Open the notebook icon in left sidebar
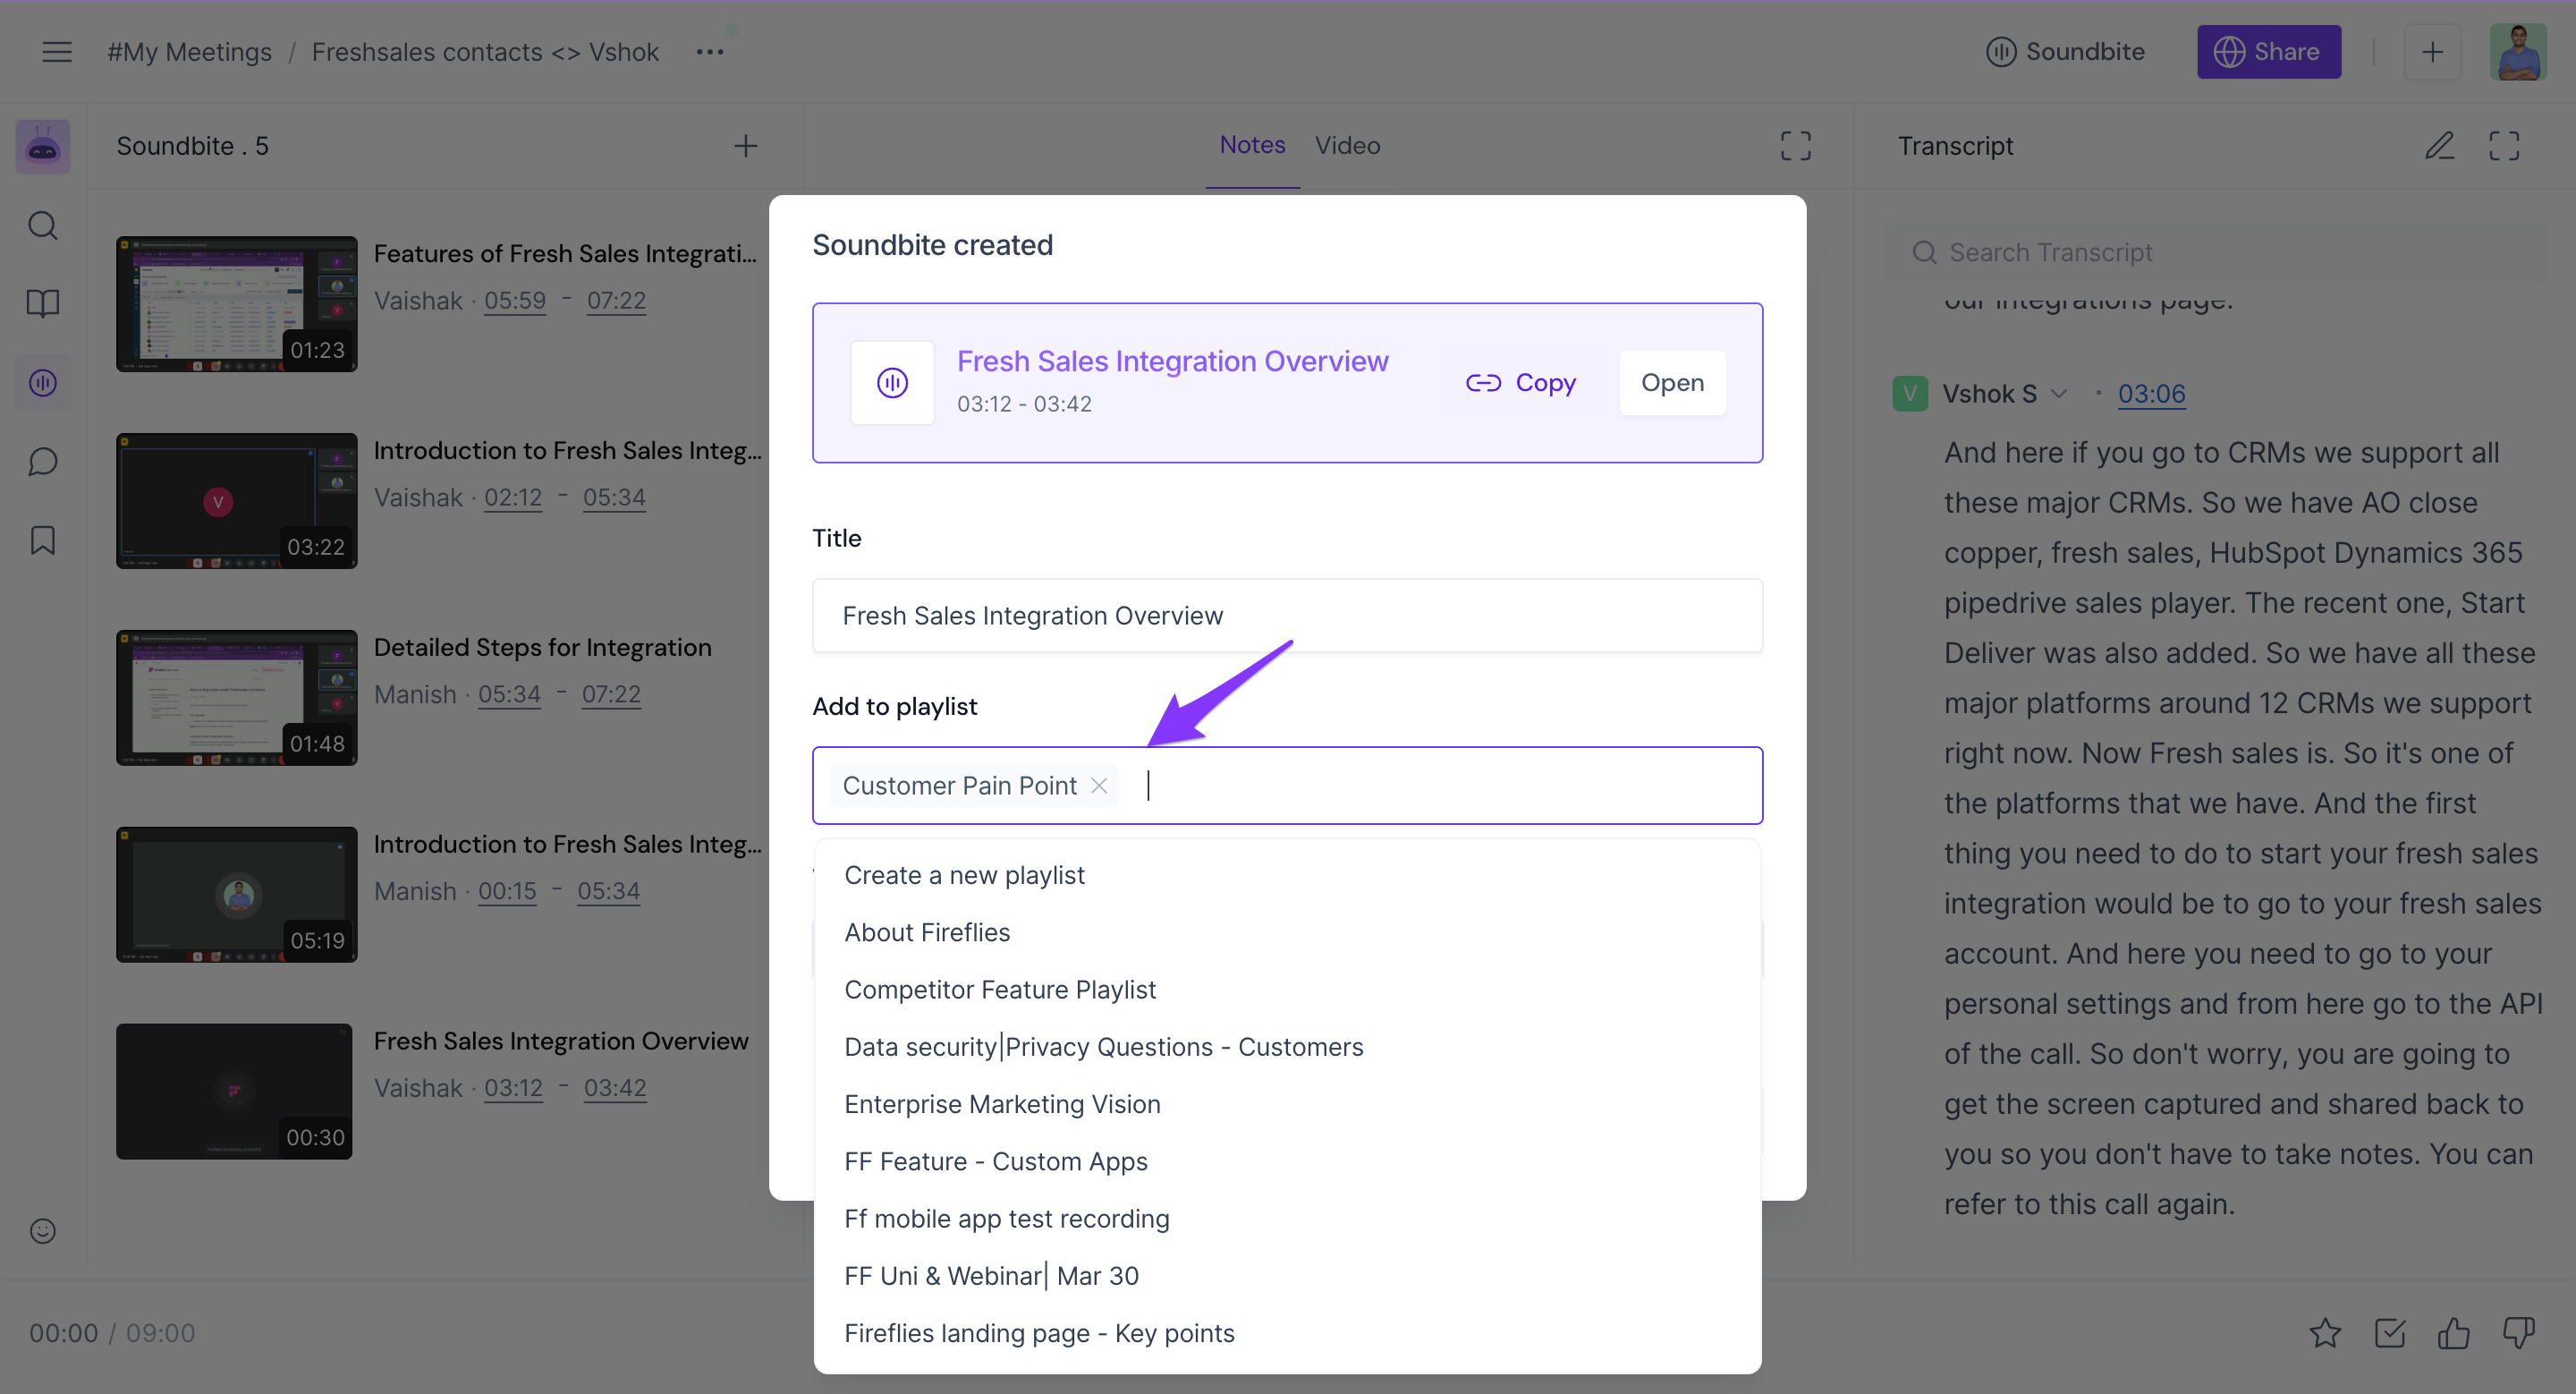This screenshot has width=2576, height=1394. (43, 304)
